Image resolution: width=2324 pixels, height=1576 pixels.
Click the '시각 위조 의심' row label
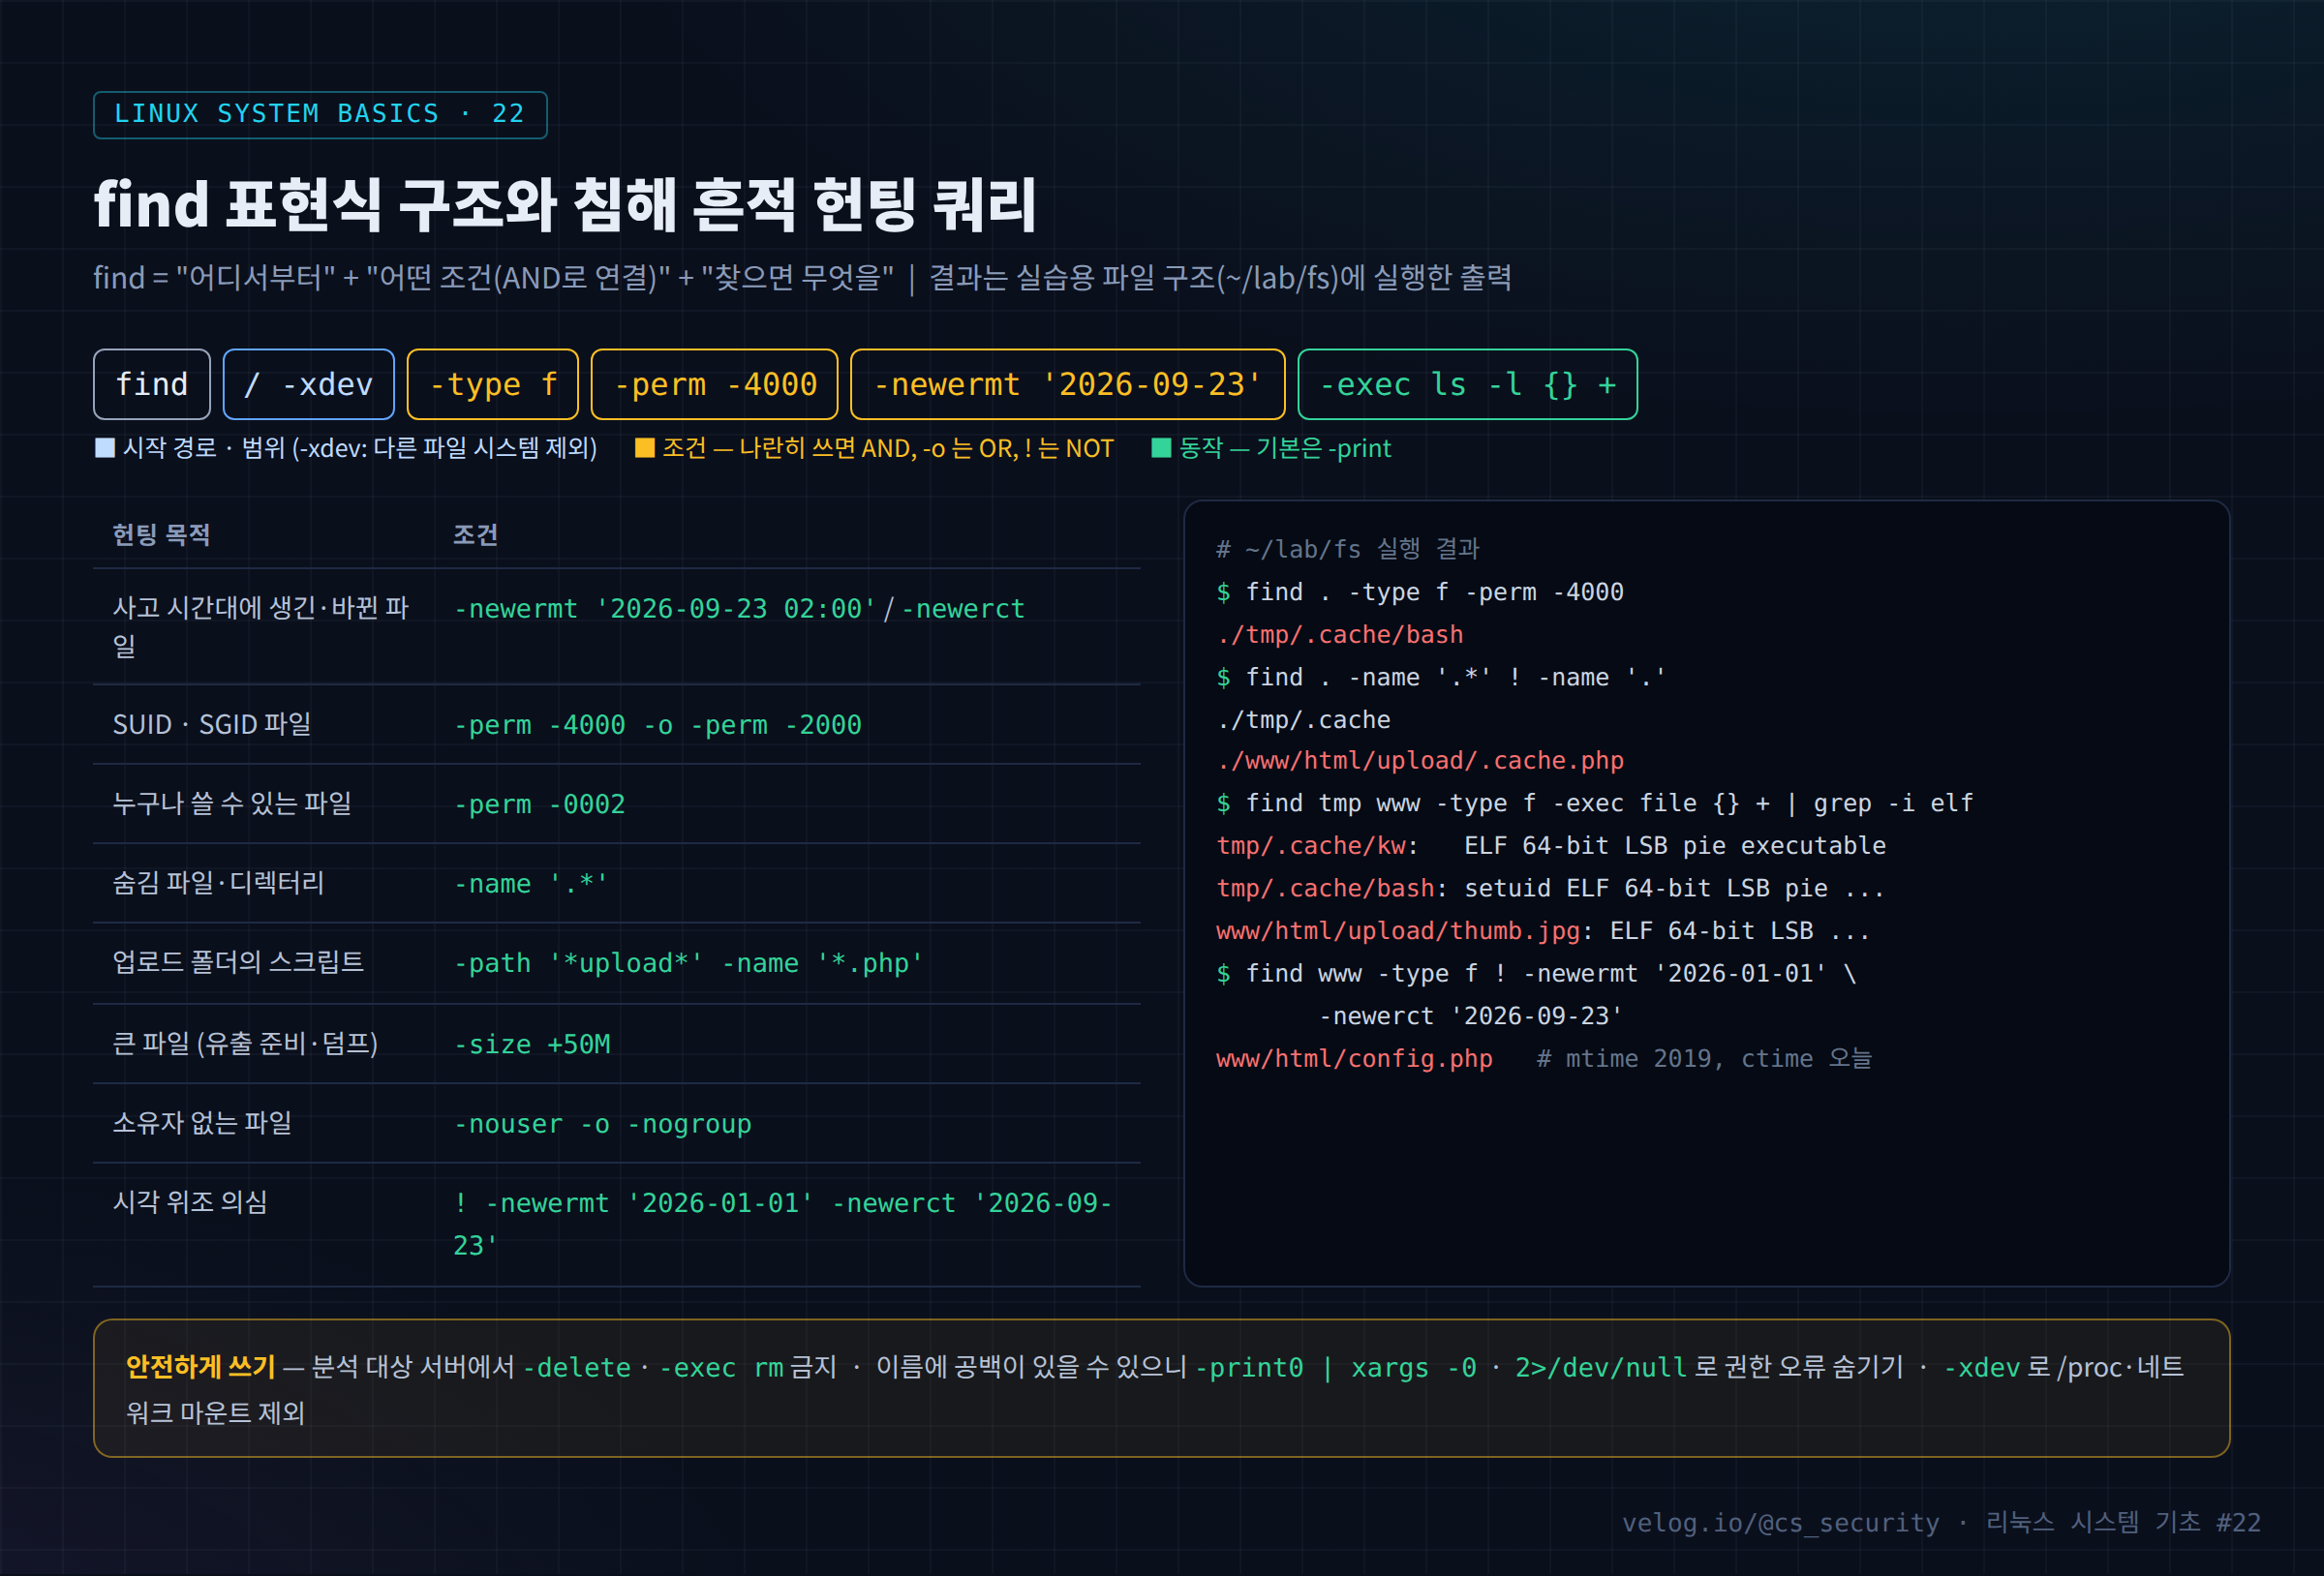190,1202
